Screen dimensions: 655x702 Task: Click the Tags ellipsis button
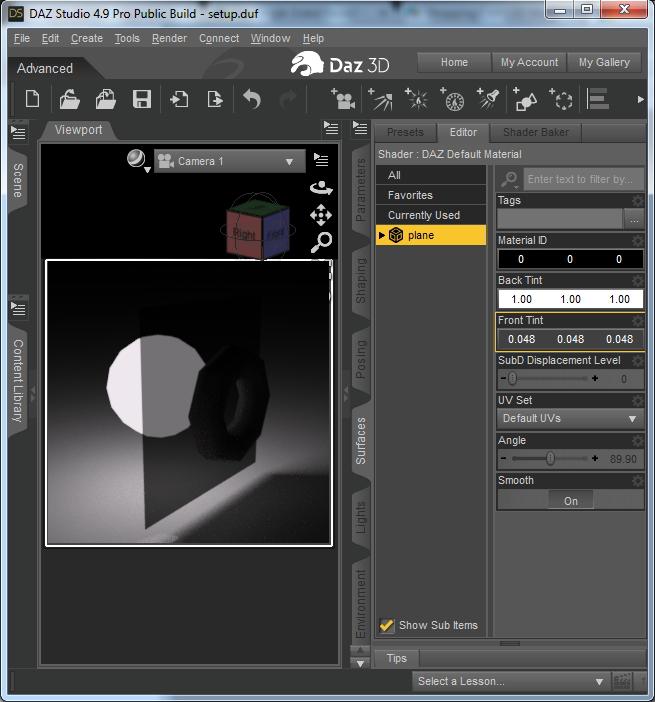click(x=634, y=220)
